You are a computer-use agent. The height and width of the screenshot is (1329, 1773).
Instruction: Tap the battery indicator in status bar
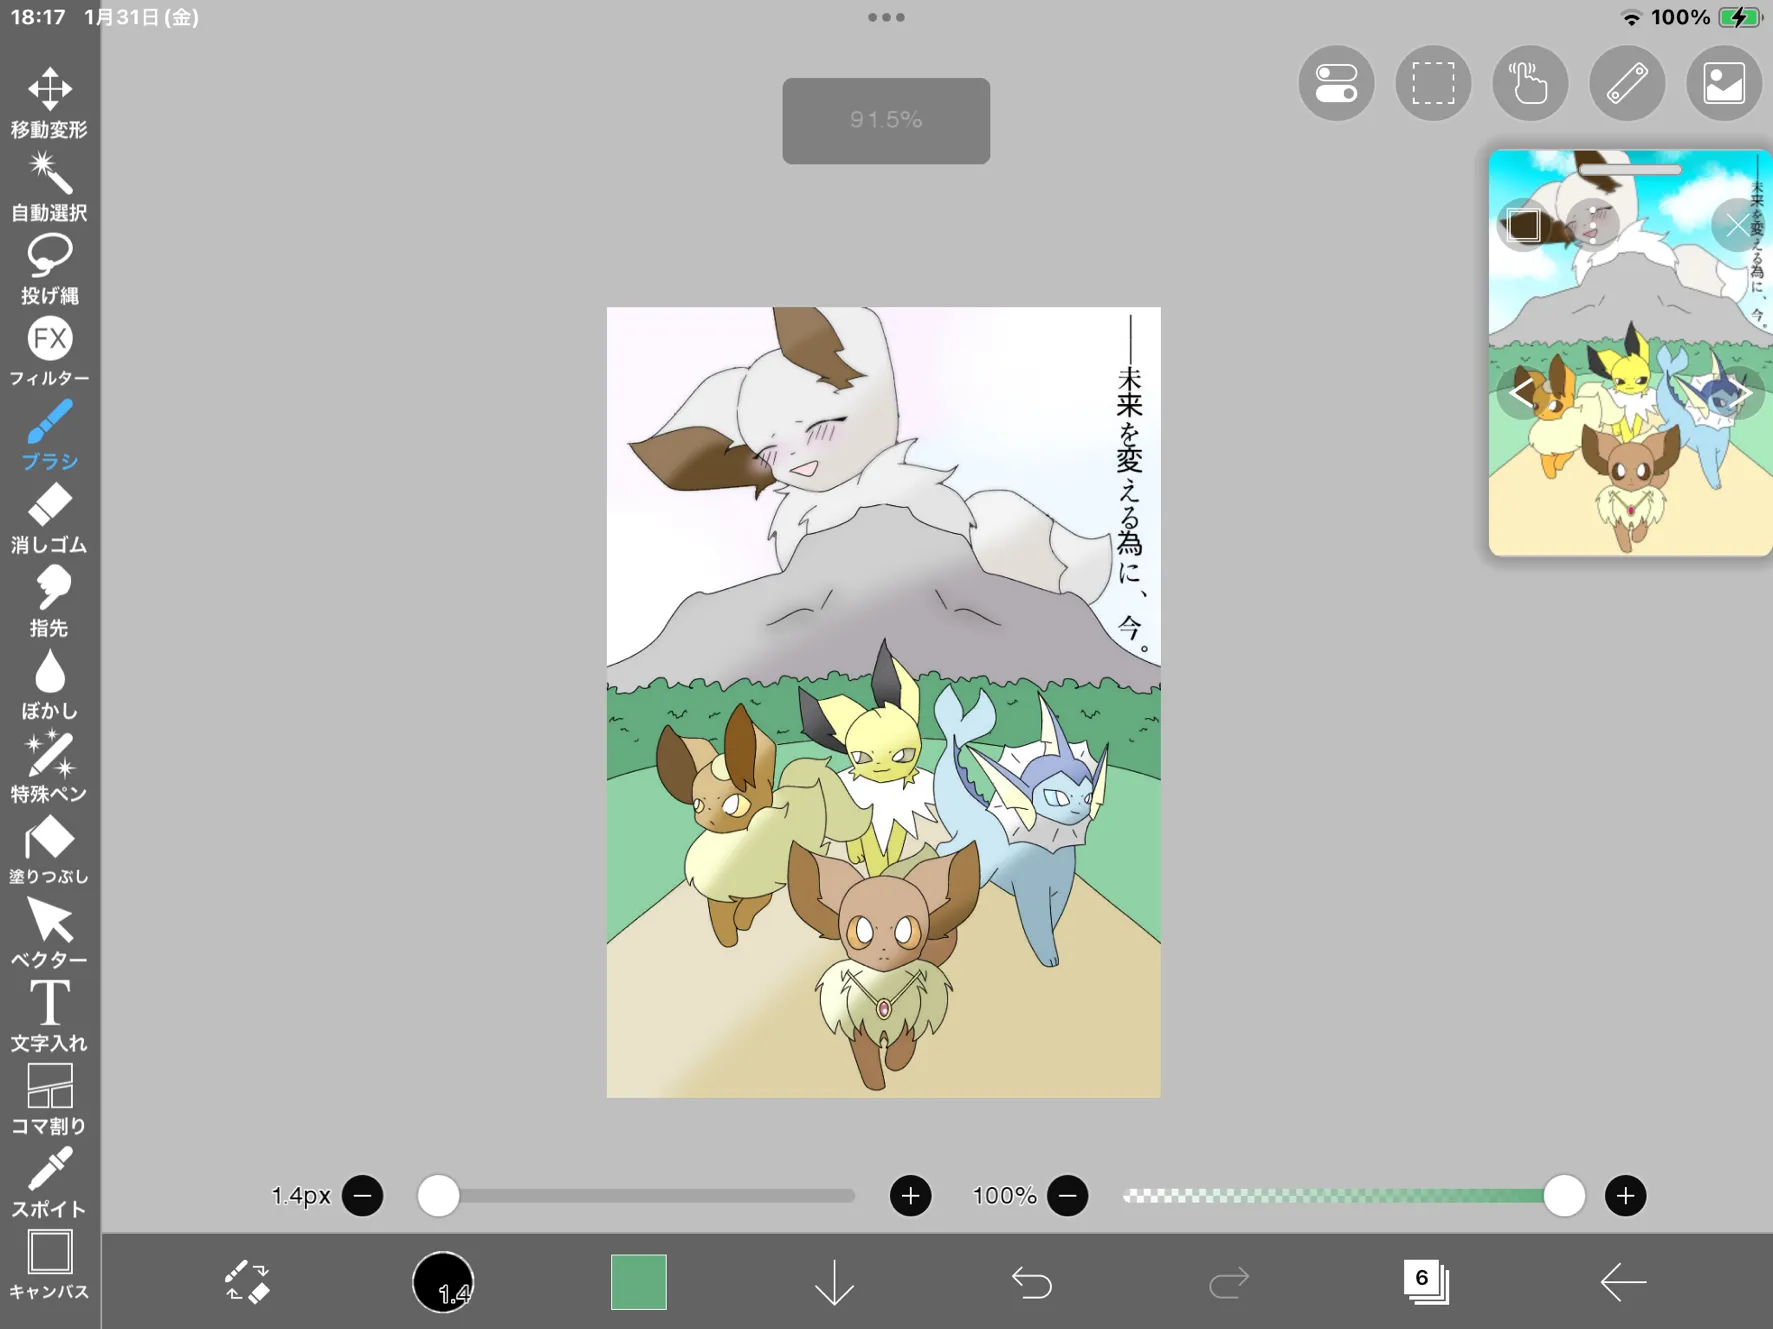[x=1740, y=17]
